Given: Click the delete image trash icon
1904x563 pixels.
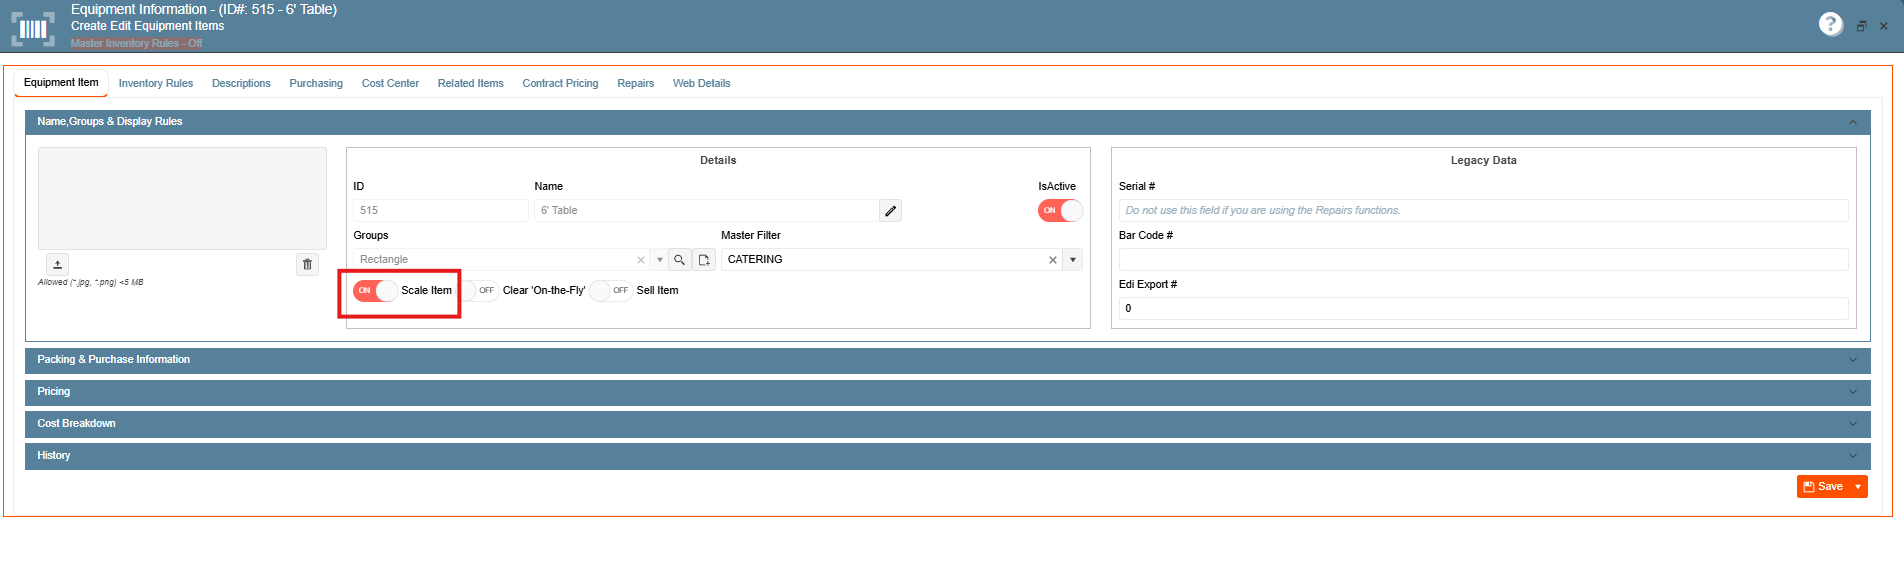Looking at the screenshot, I should point(307,264).
